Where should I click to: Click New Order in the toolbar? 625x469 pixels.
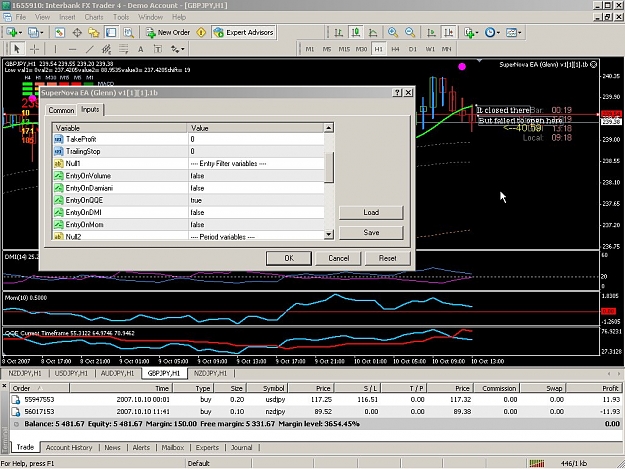pyautogui.click(x=168, y=33)
